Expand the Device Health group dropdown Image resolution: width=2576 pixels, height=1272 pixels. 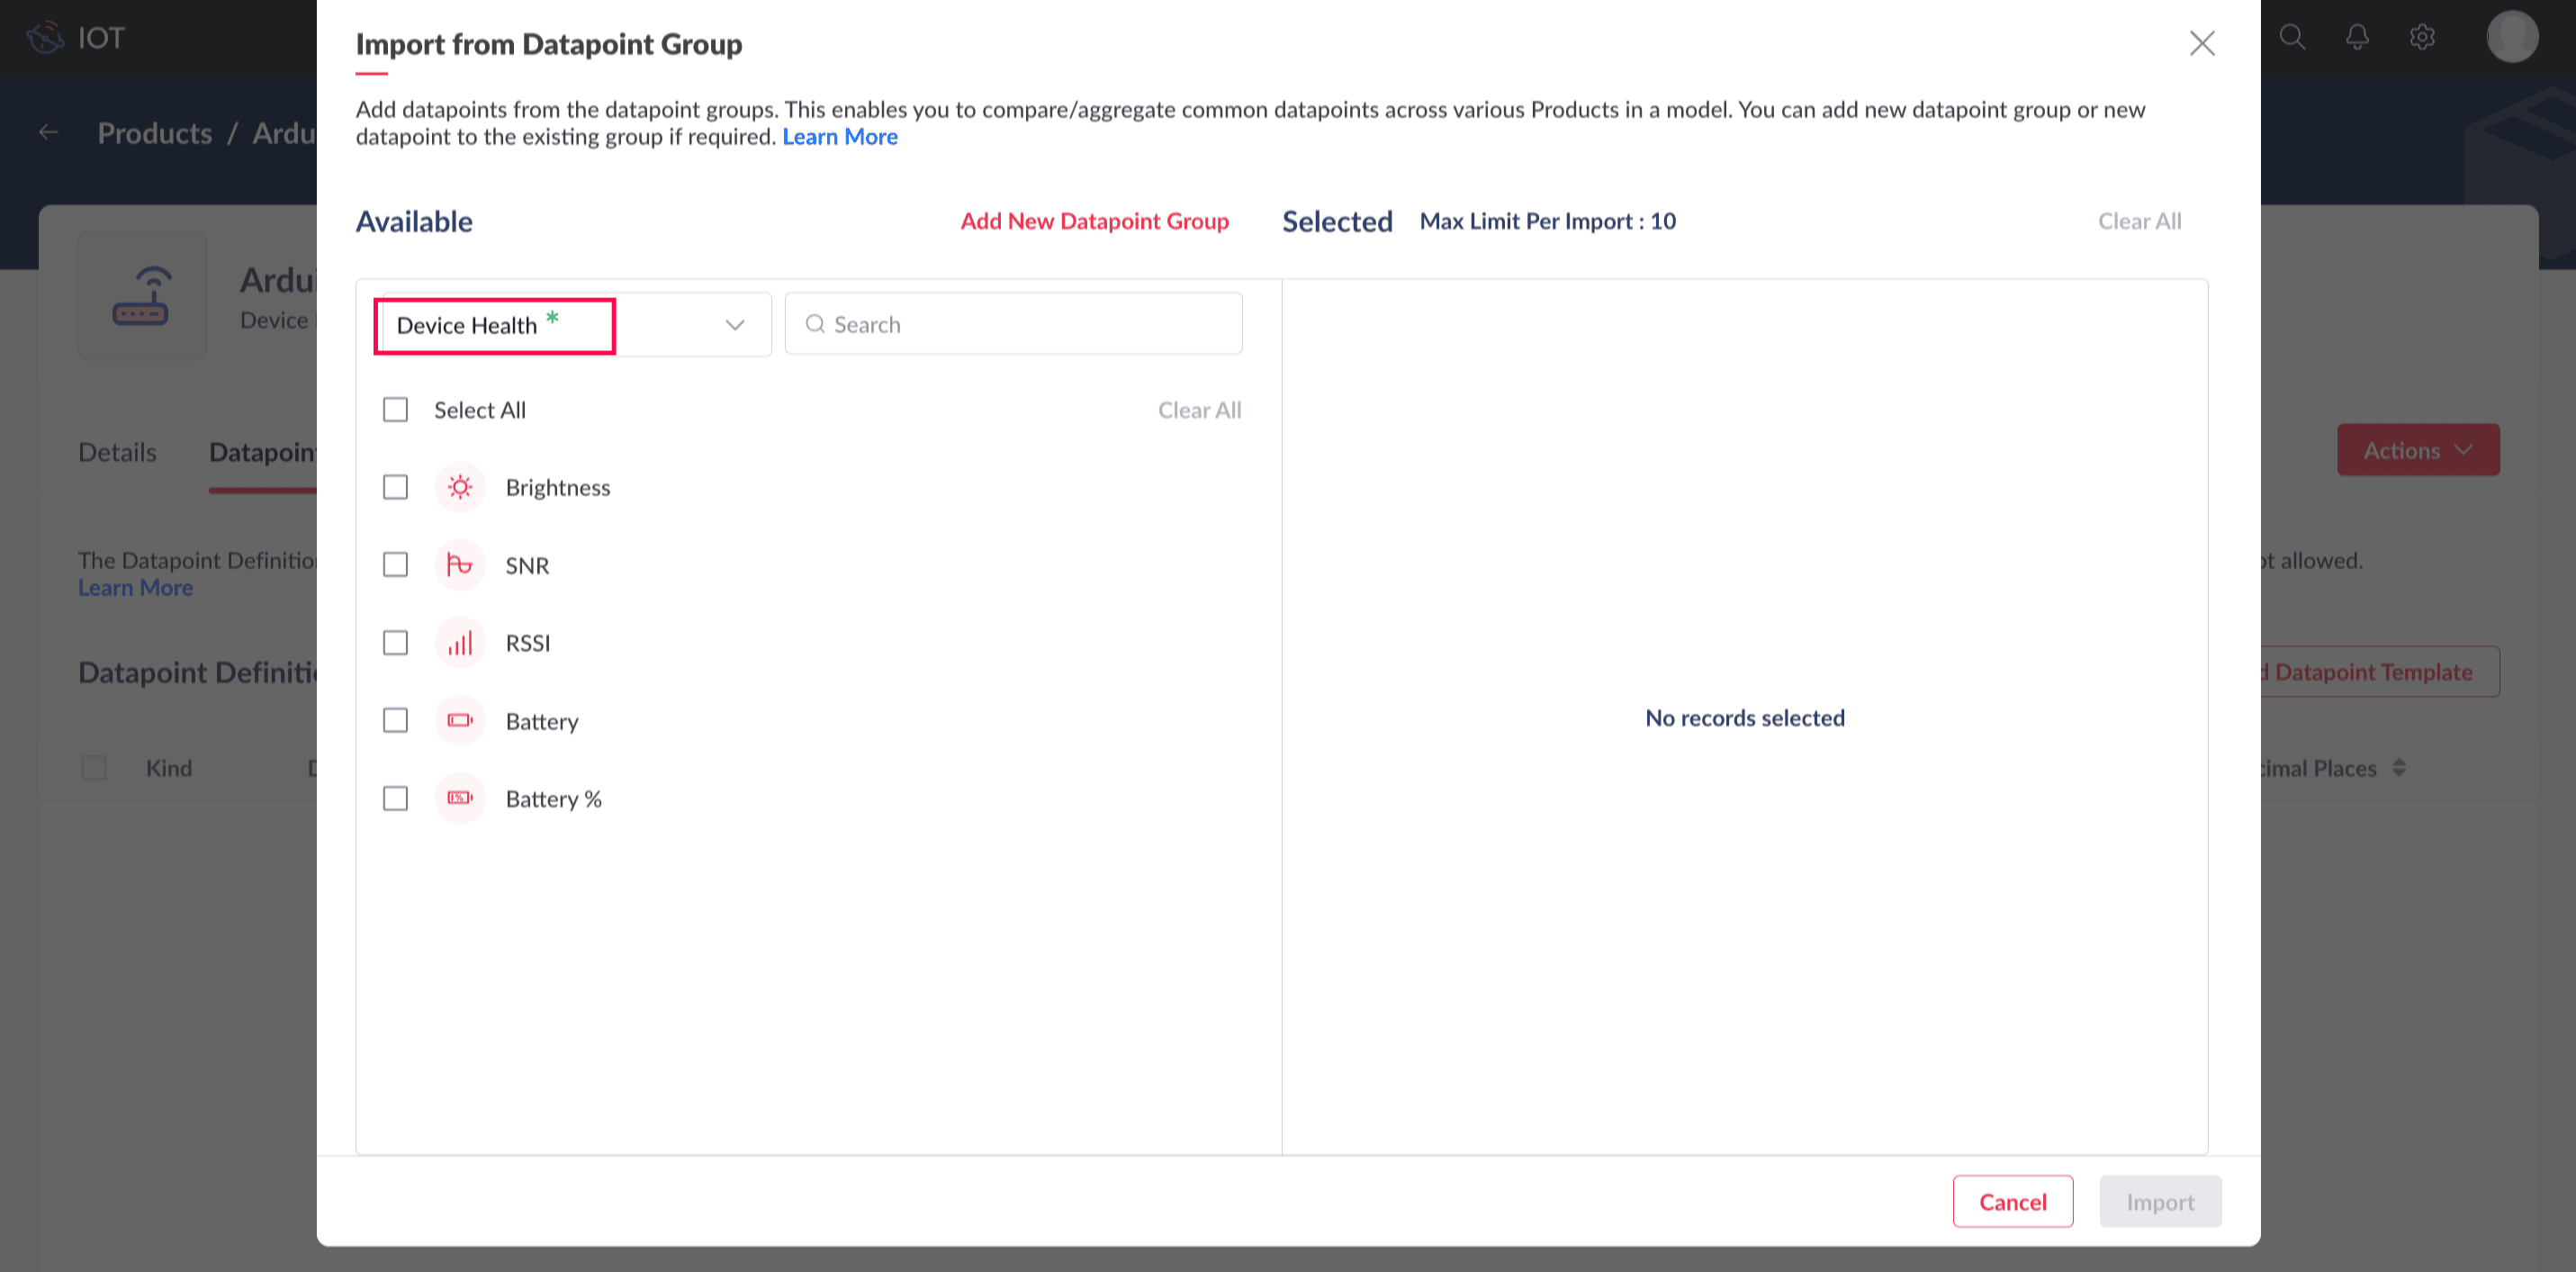pos(734,325)
